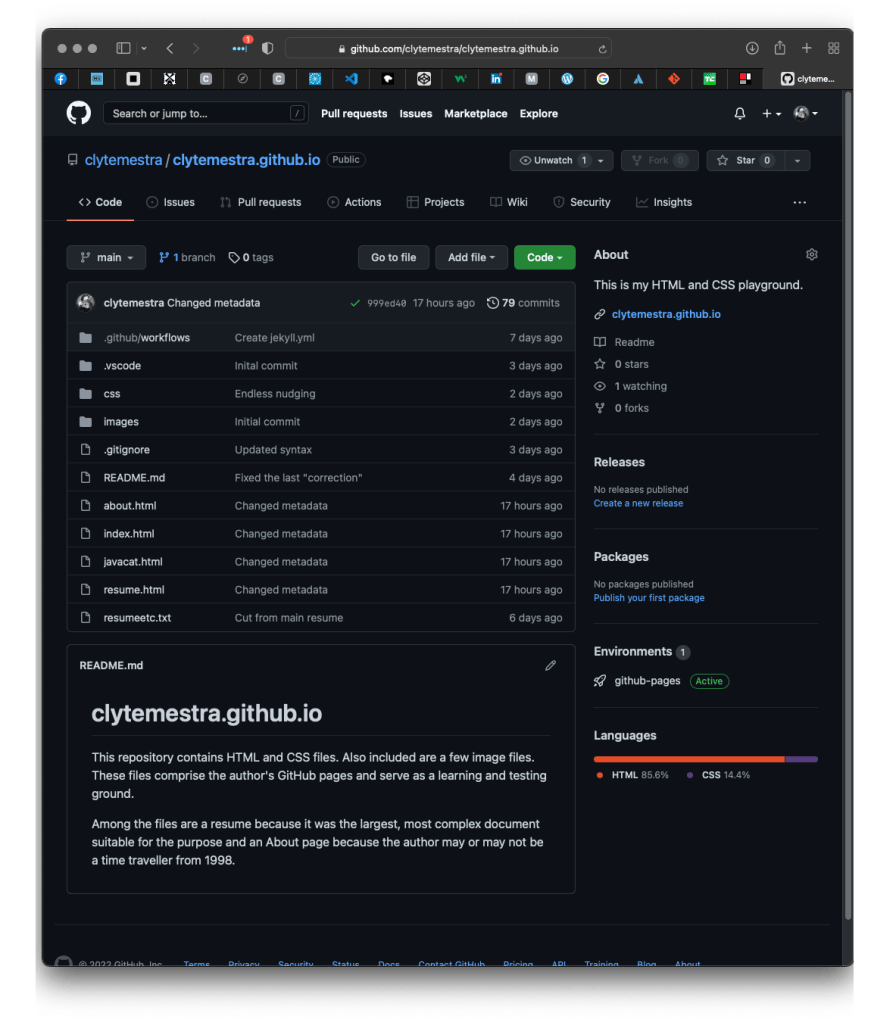Click the commit status green checkmark
Image resolution: width=896 pixels, height=1022 pixels.
[x=355, y=303]
